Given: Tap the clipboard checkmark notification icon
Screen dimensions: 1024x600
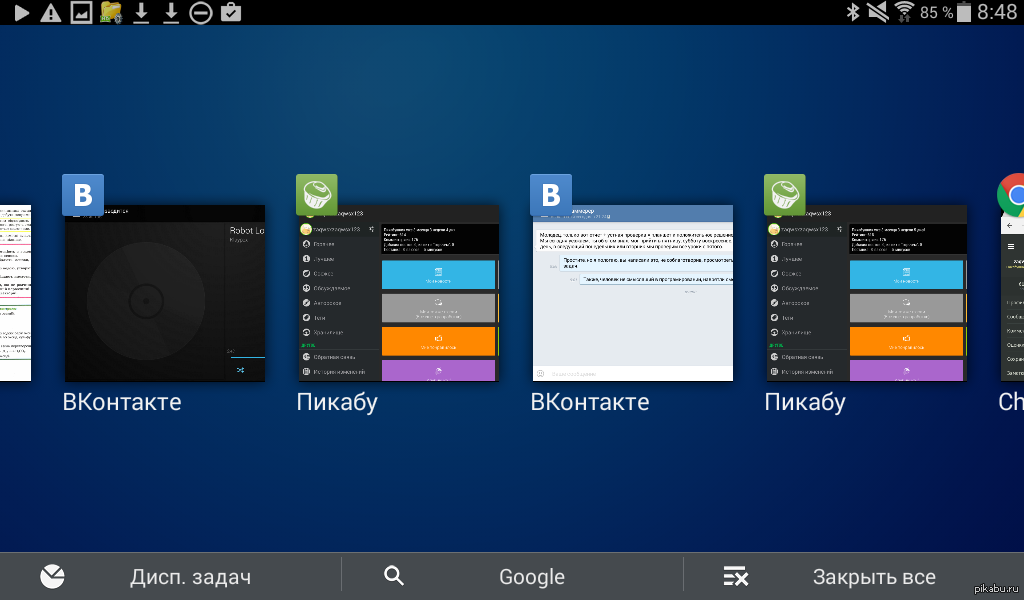Looking at the screenshot, I should [230, 12].
